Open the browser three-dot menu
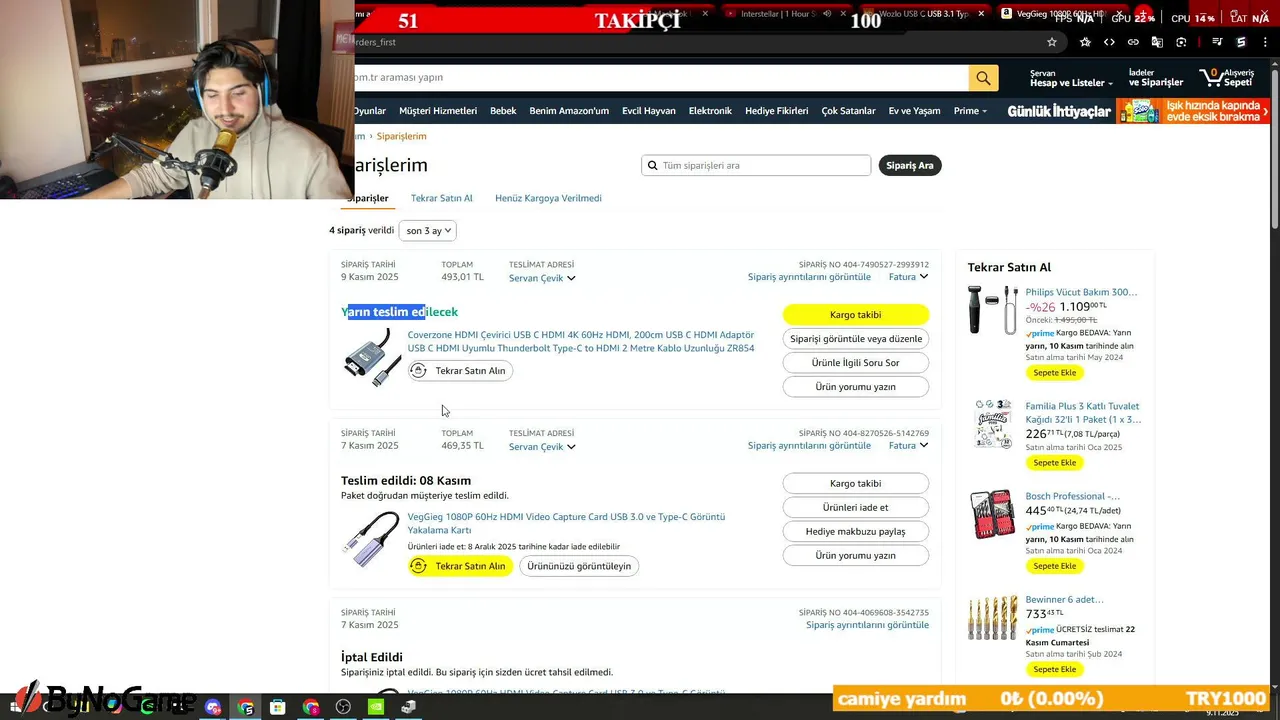1280x720 pixels. tap(1265, 42)
